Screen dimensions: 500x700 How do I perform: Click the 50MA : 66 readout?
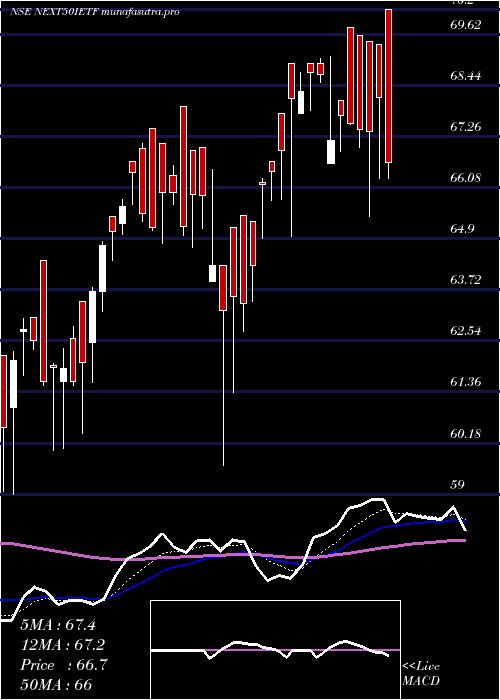pos(56,685)
